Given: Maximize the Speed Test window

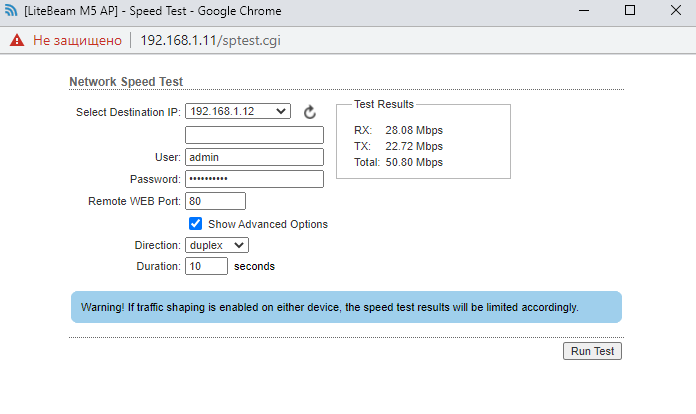Looking at the screenshot, I should pos(630,10).
